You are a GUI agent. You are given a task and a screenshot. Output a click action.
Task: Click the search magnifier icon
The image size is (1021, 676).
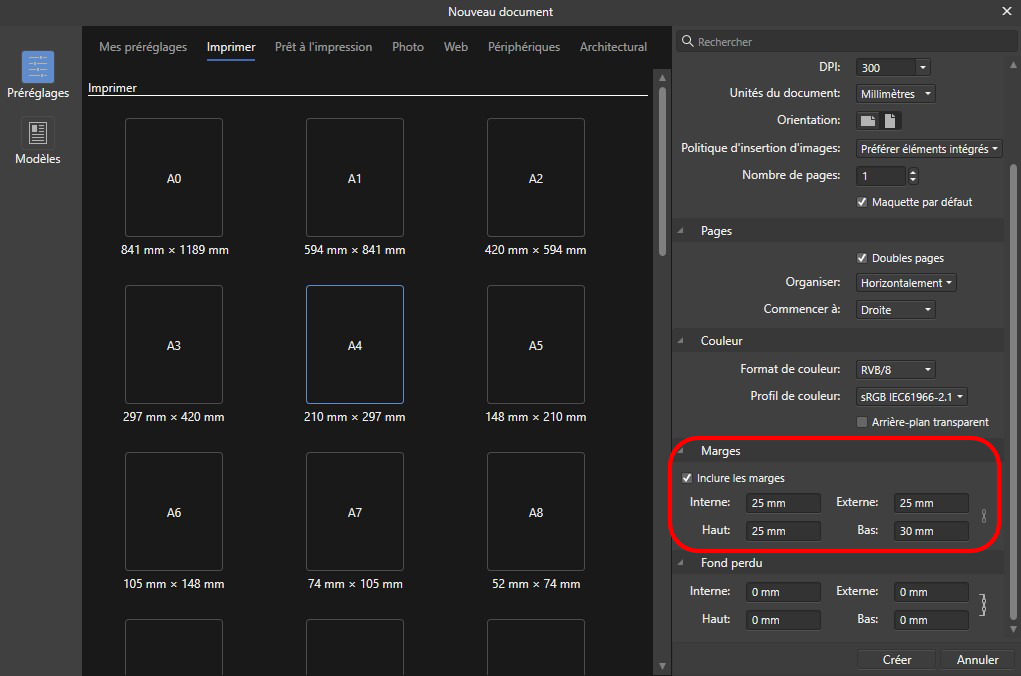pyautogui.click(x=687, y=41)
